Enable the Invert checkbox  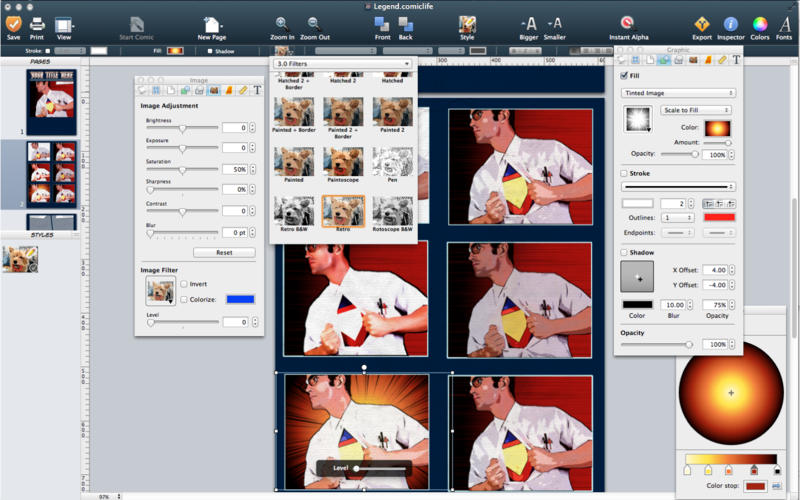point(184,284)
